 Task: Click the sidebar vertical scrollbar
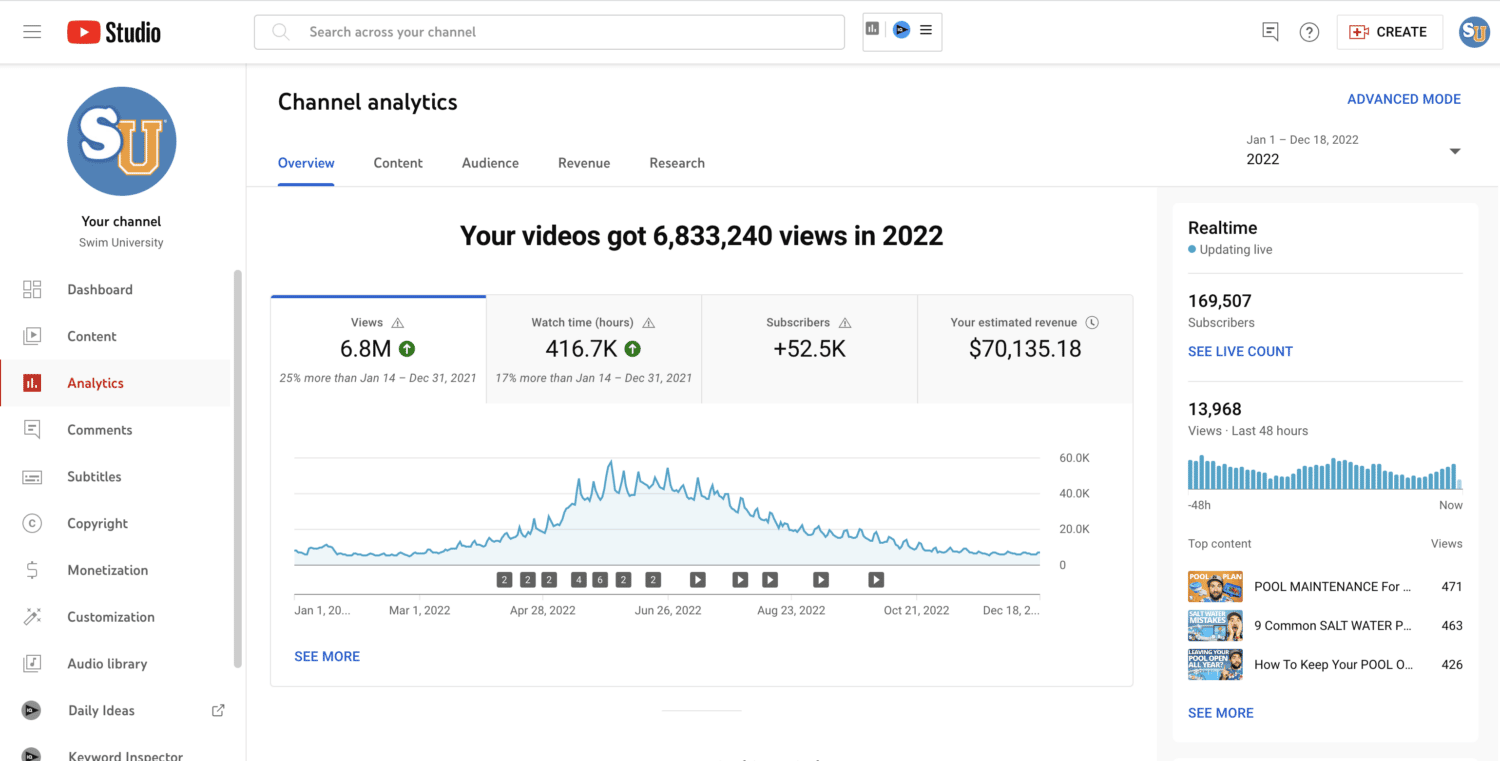237,468
